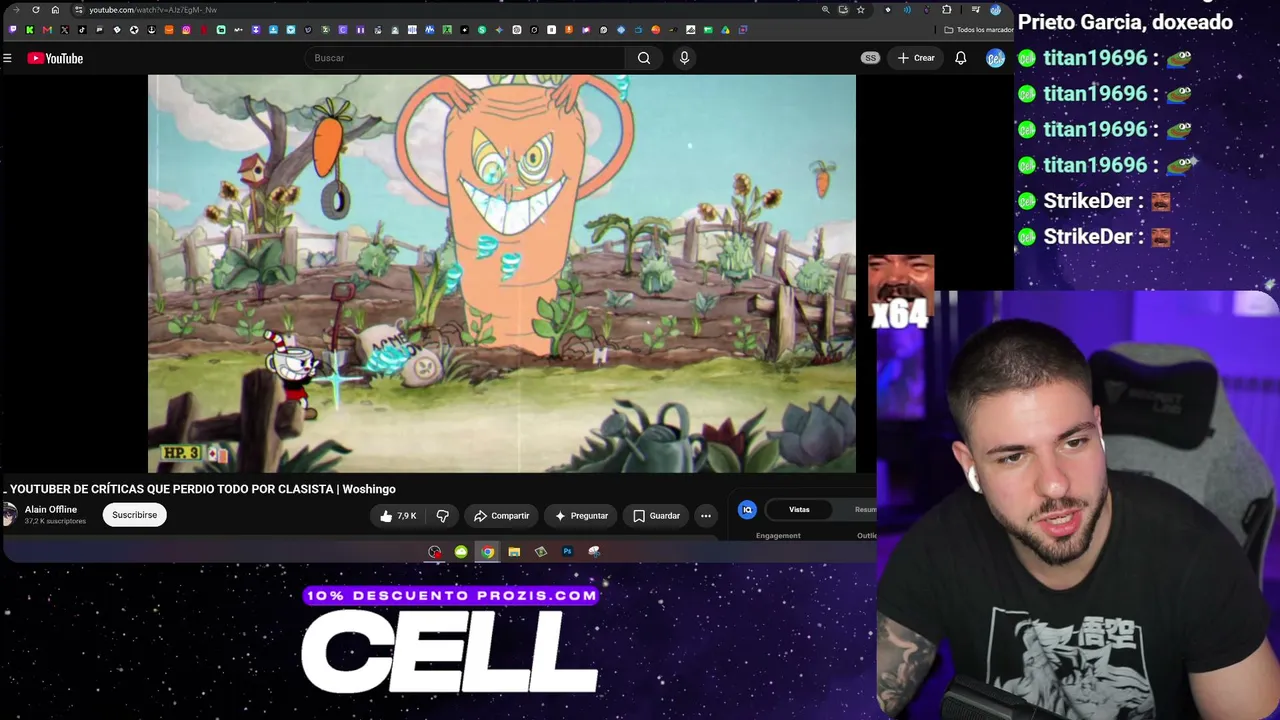Click the Cuphead video player
The width and height of the screenshot is (1280, 720).
(502, 273)
